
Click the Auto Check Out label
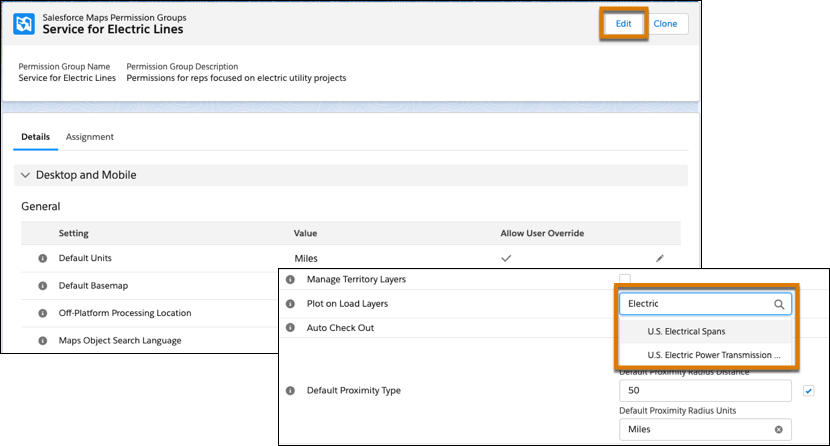(x=340, y=328)
